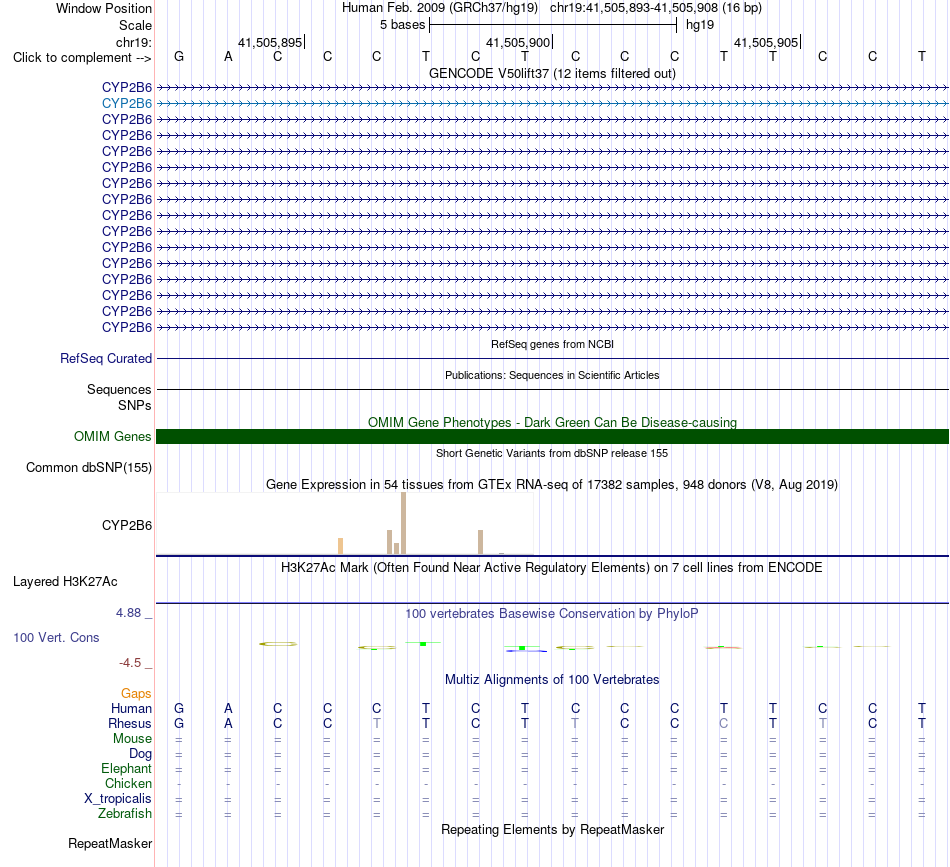The height and width of the screenshot is (867, 950).
Task: Click the 'X_tropicalis' species label
Action: tap(118, 799)
